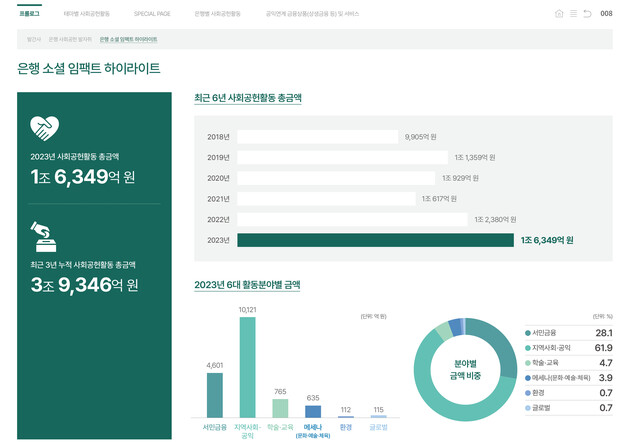Screen dimensions: 640x442
Task: Select heading 2023년 6대 활동분야별 금액
Action: pos(247,285)
